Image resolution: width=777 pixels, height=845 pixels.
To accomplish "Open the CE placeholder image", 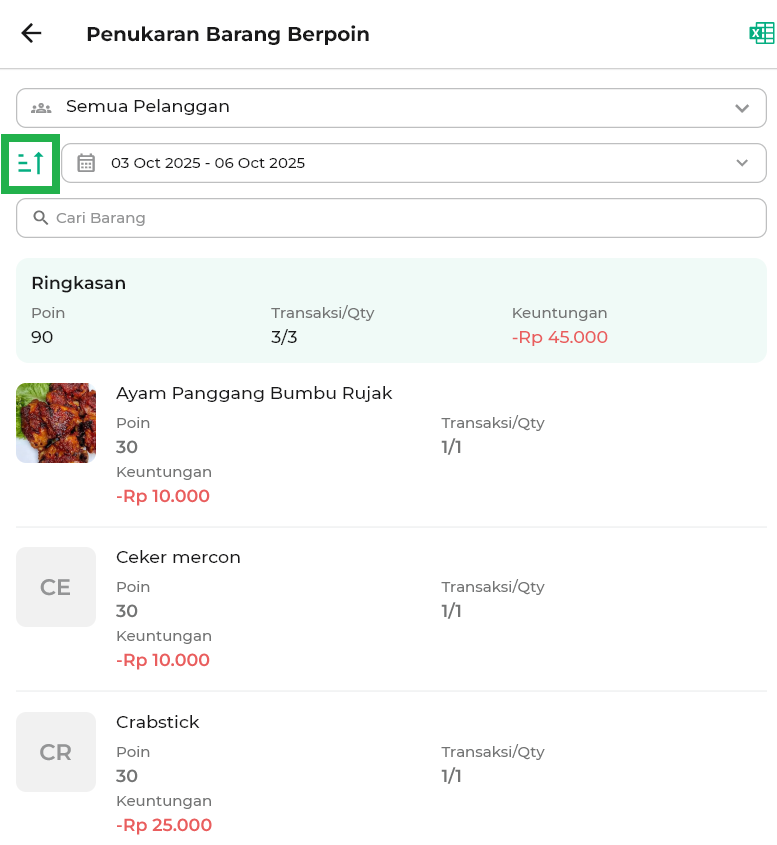I will click(x=56, y=587).
